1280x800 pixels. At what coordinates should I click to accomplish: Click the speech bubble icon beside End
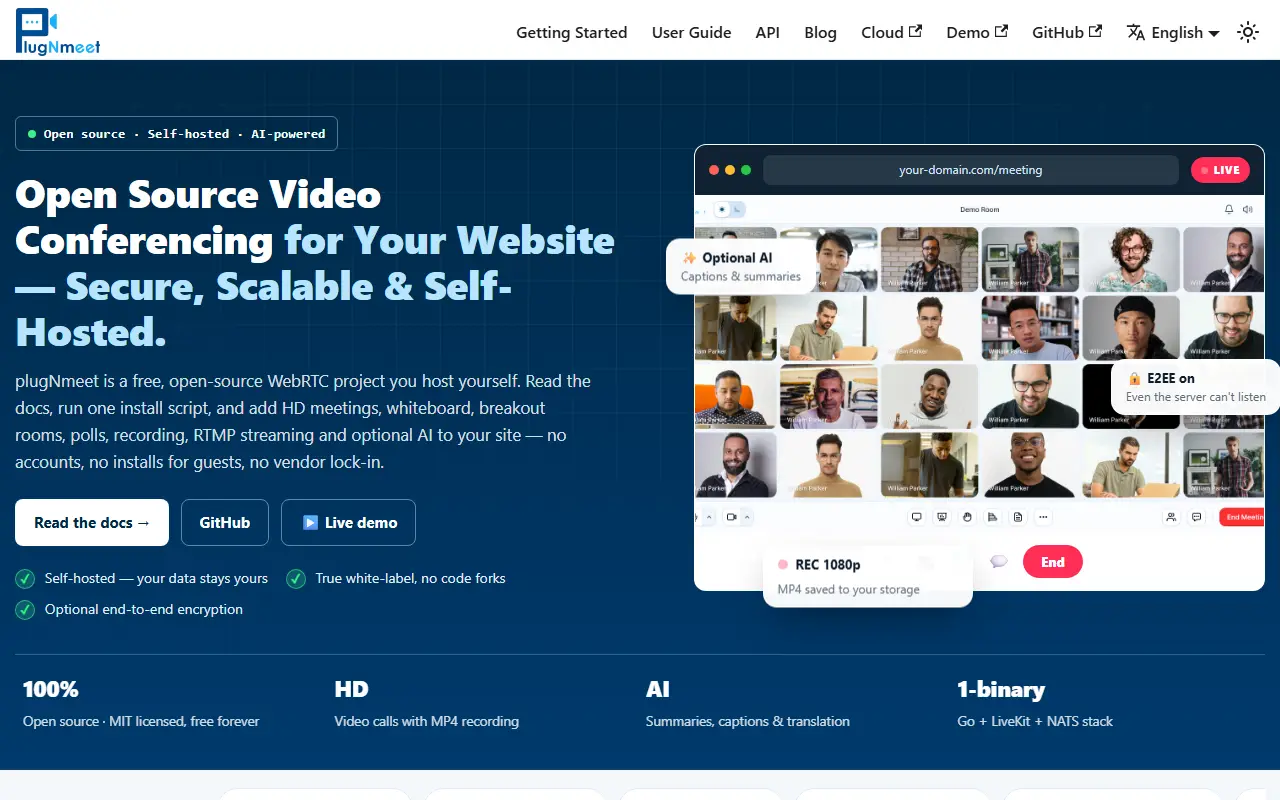(998, 562)
